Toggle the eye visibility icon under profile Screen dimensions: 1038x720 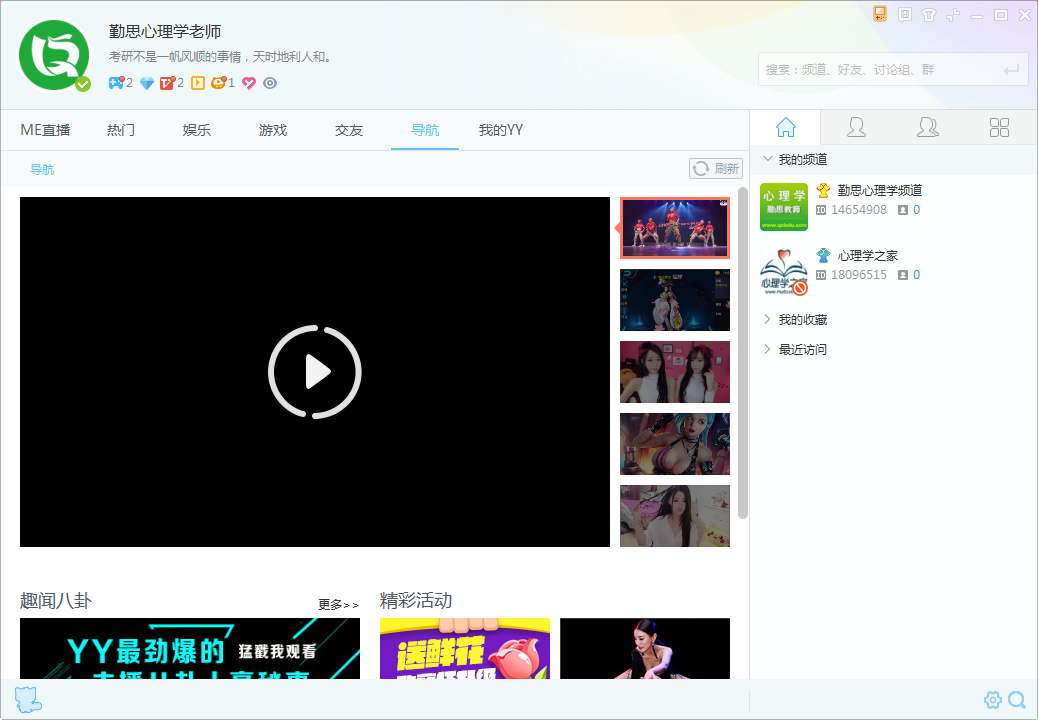click(x=270, y=83)
